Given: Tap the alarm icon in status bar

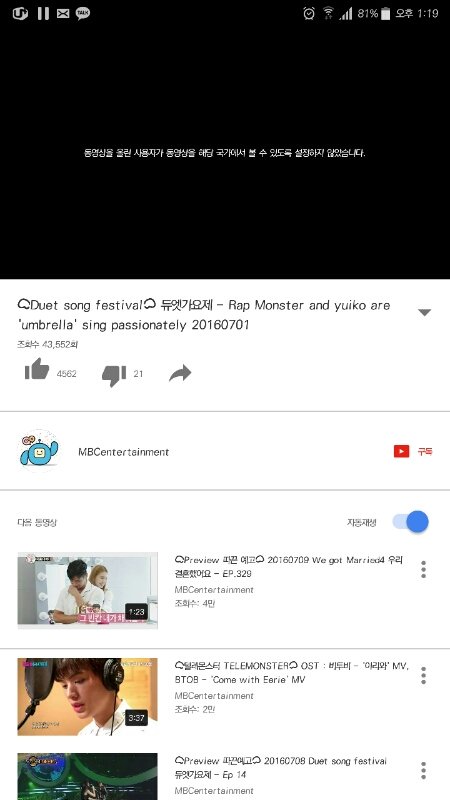Looking at the screenshot, I should 309,14.
